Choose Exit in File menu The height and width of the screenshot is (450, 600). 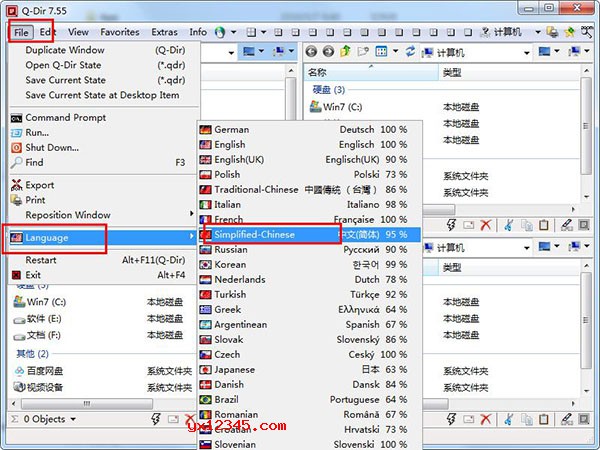point(103,275)
